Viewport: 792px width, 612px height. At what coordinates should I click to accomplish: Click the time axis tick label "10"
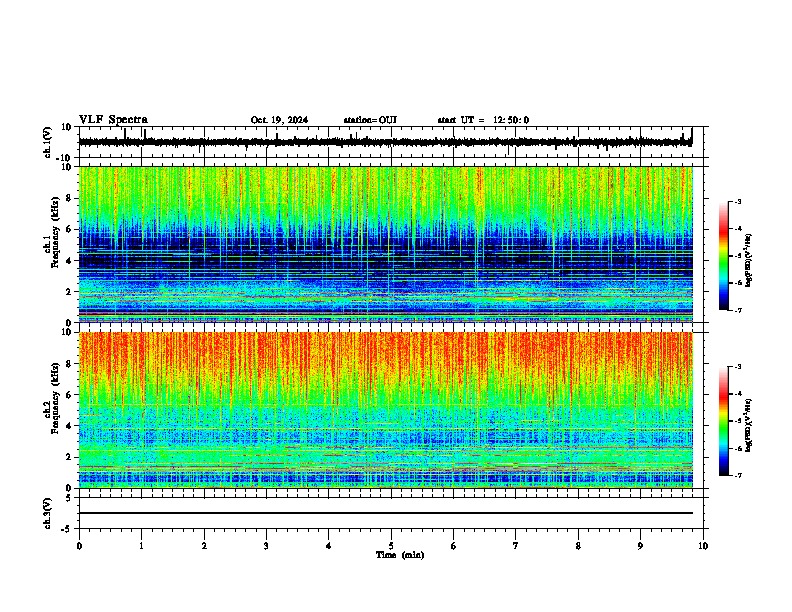(703, 546)
